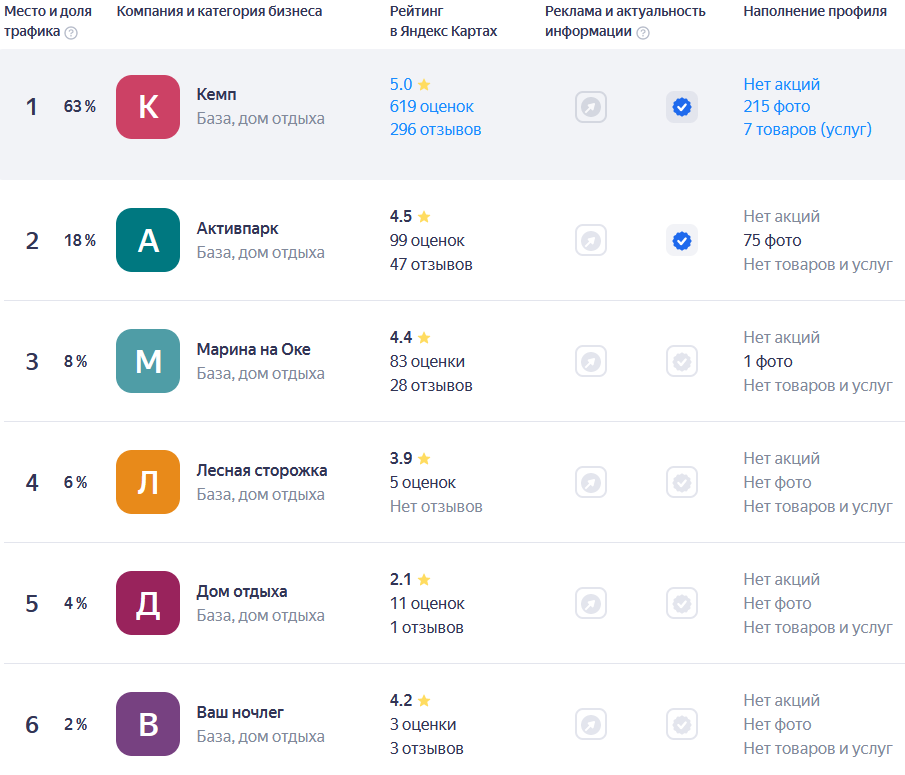Image resolution: width=905 pixels, height=775 pixels.
Task: Click the 'Рейтинг в Яндекс Картах' column header
Action: coord(443,21)
